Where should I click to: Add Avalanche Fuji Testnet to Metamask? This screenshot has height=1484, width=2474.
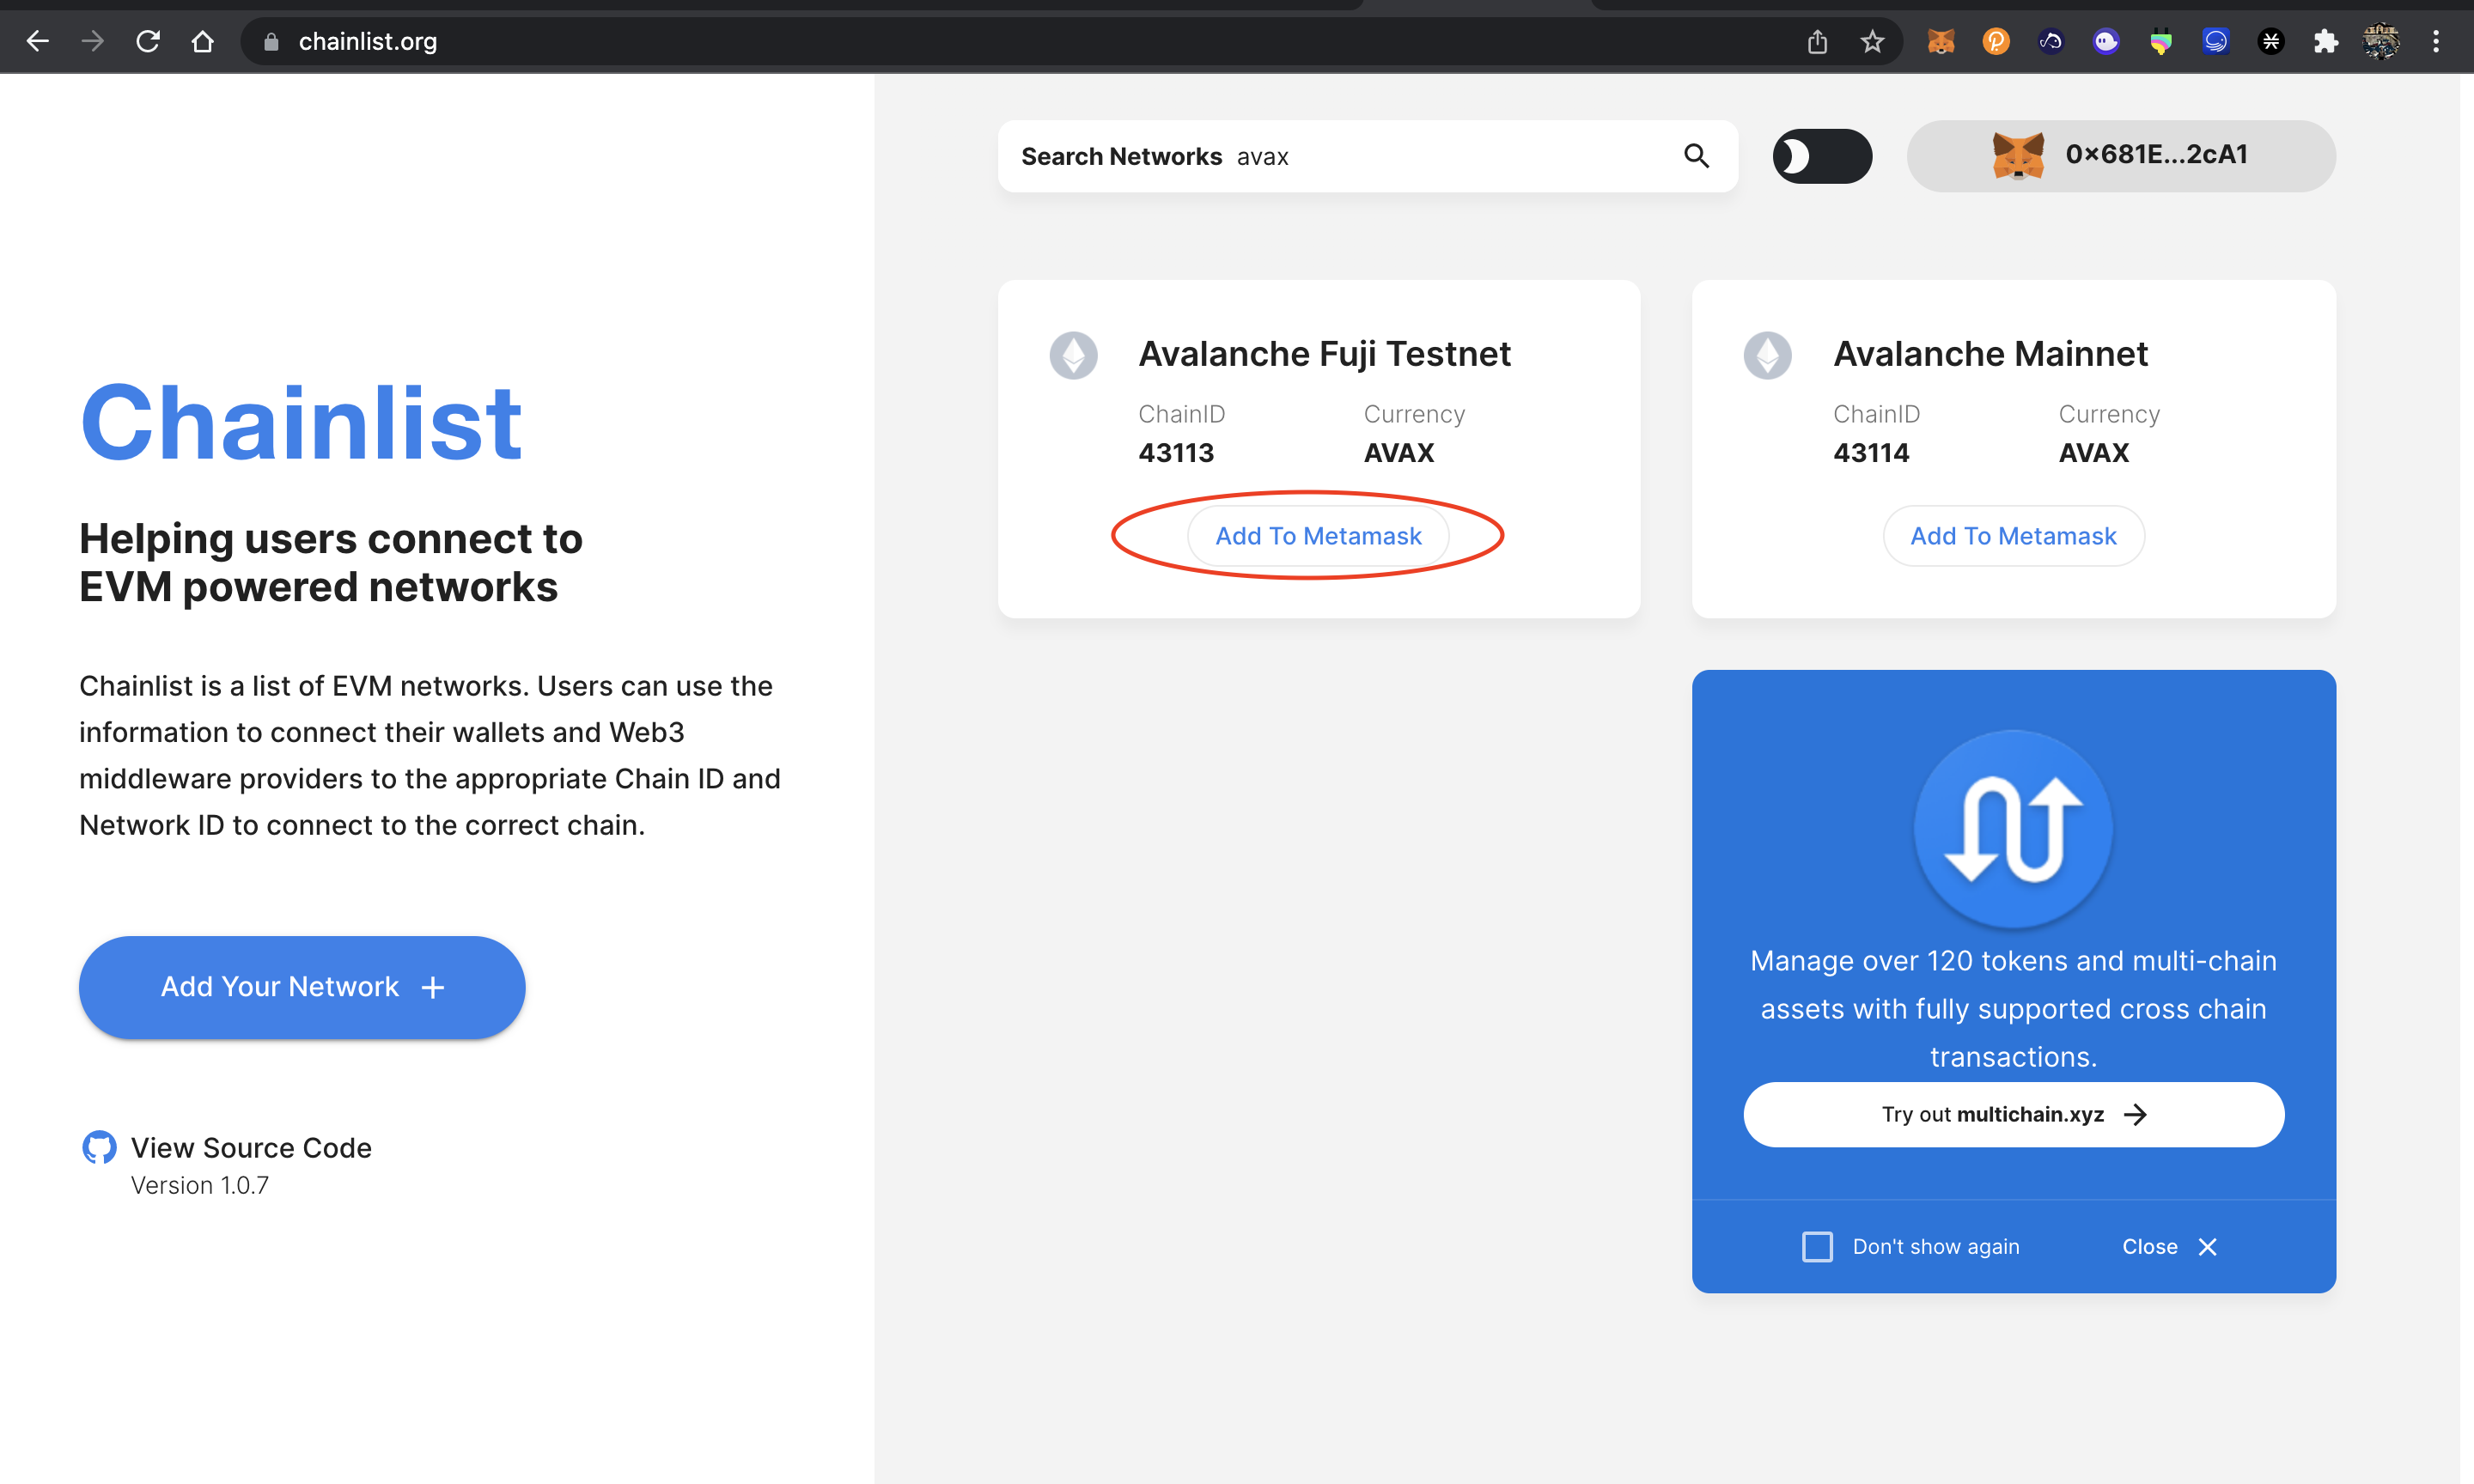[x=1317, y=536]
